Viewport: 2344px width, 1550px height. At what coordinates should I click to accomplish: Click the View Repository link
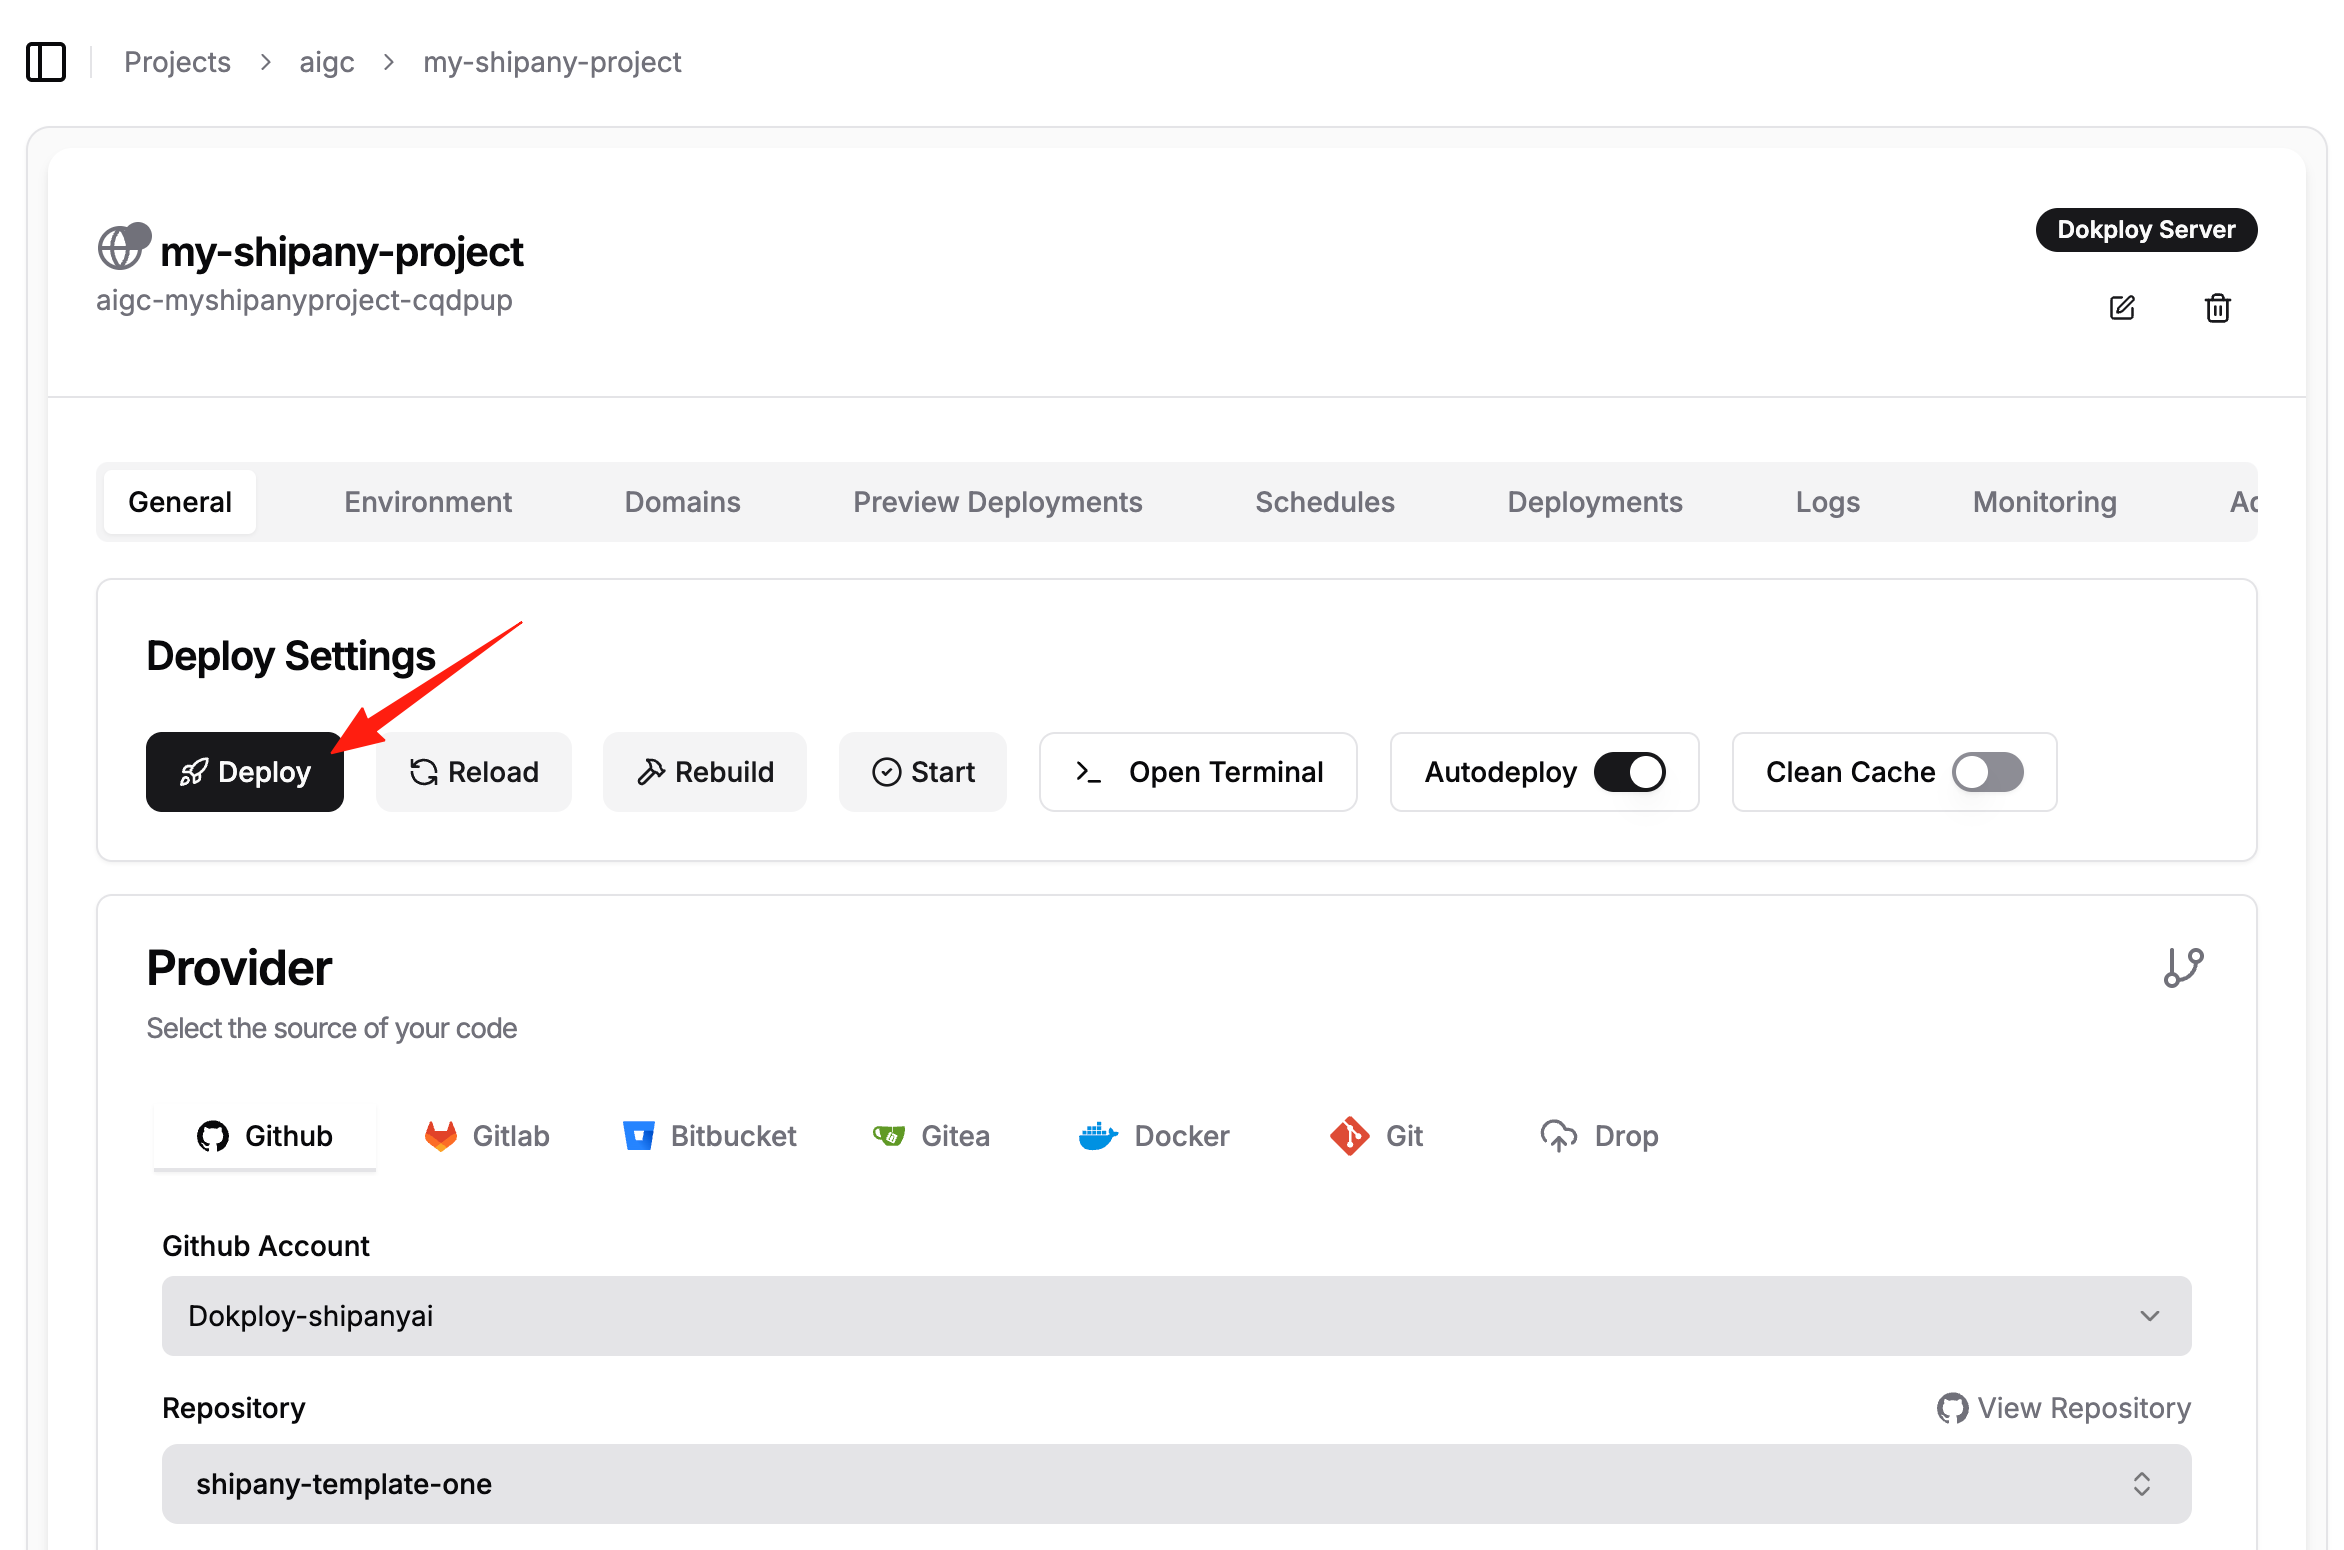click(2064, 1408)
